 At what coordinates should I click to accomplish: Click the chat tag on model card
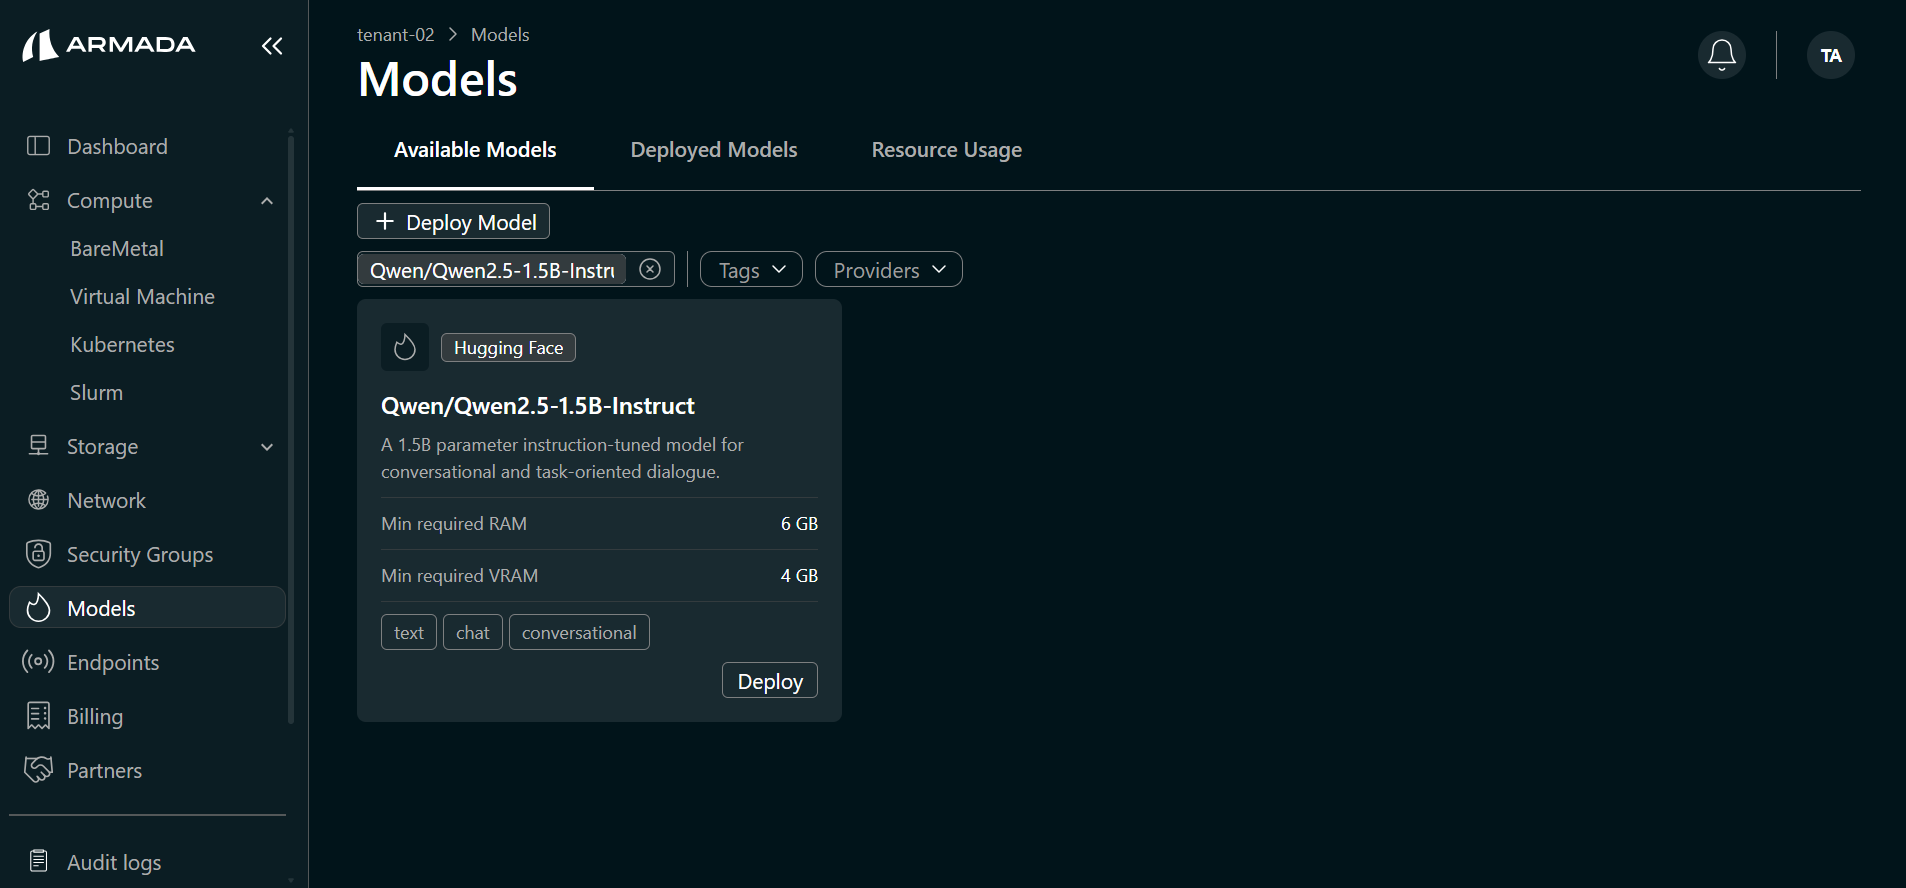(473, 632)
